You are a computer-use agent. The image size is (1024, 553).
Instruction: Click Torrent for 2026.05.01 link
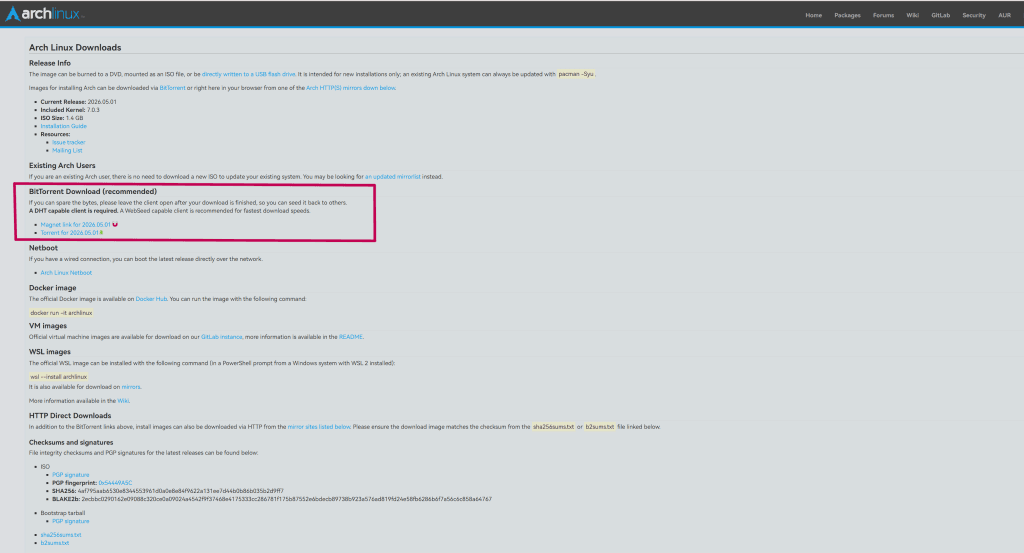69,232
